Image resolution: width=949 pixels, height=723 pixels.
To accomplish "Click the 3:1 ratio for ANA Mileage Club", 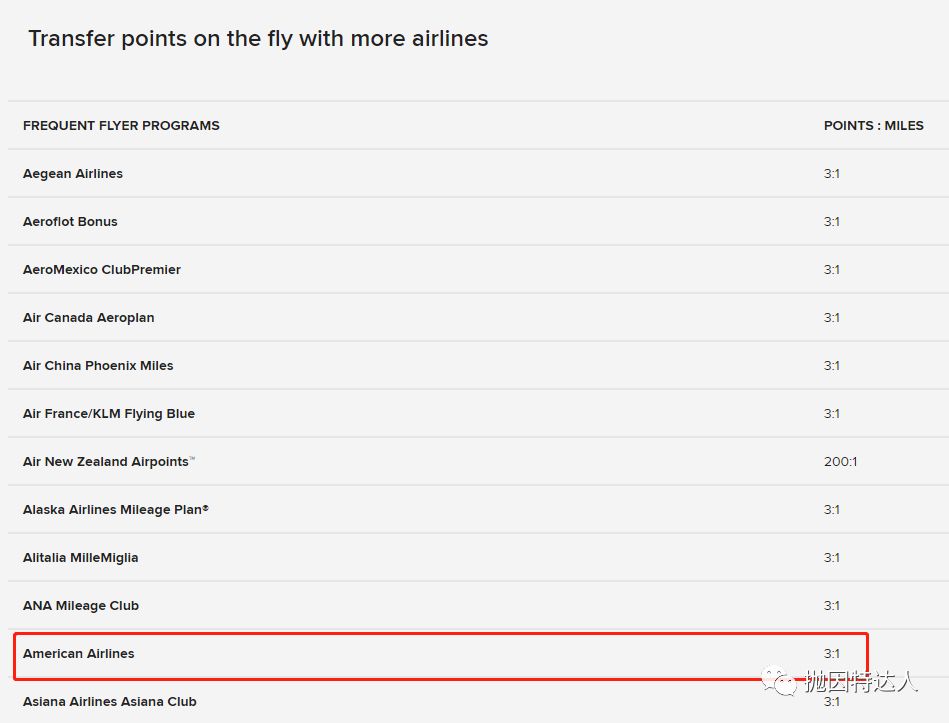I will coord(832,606).
